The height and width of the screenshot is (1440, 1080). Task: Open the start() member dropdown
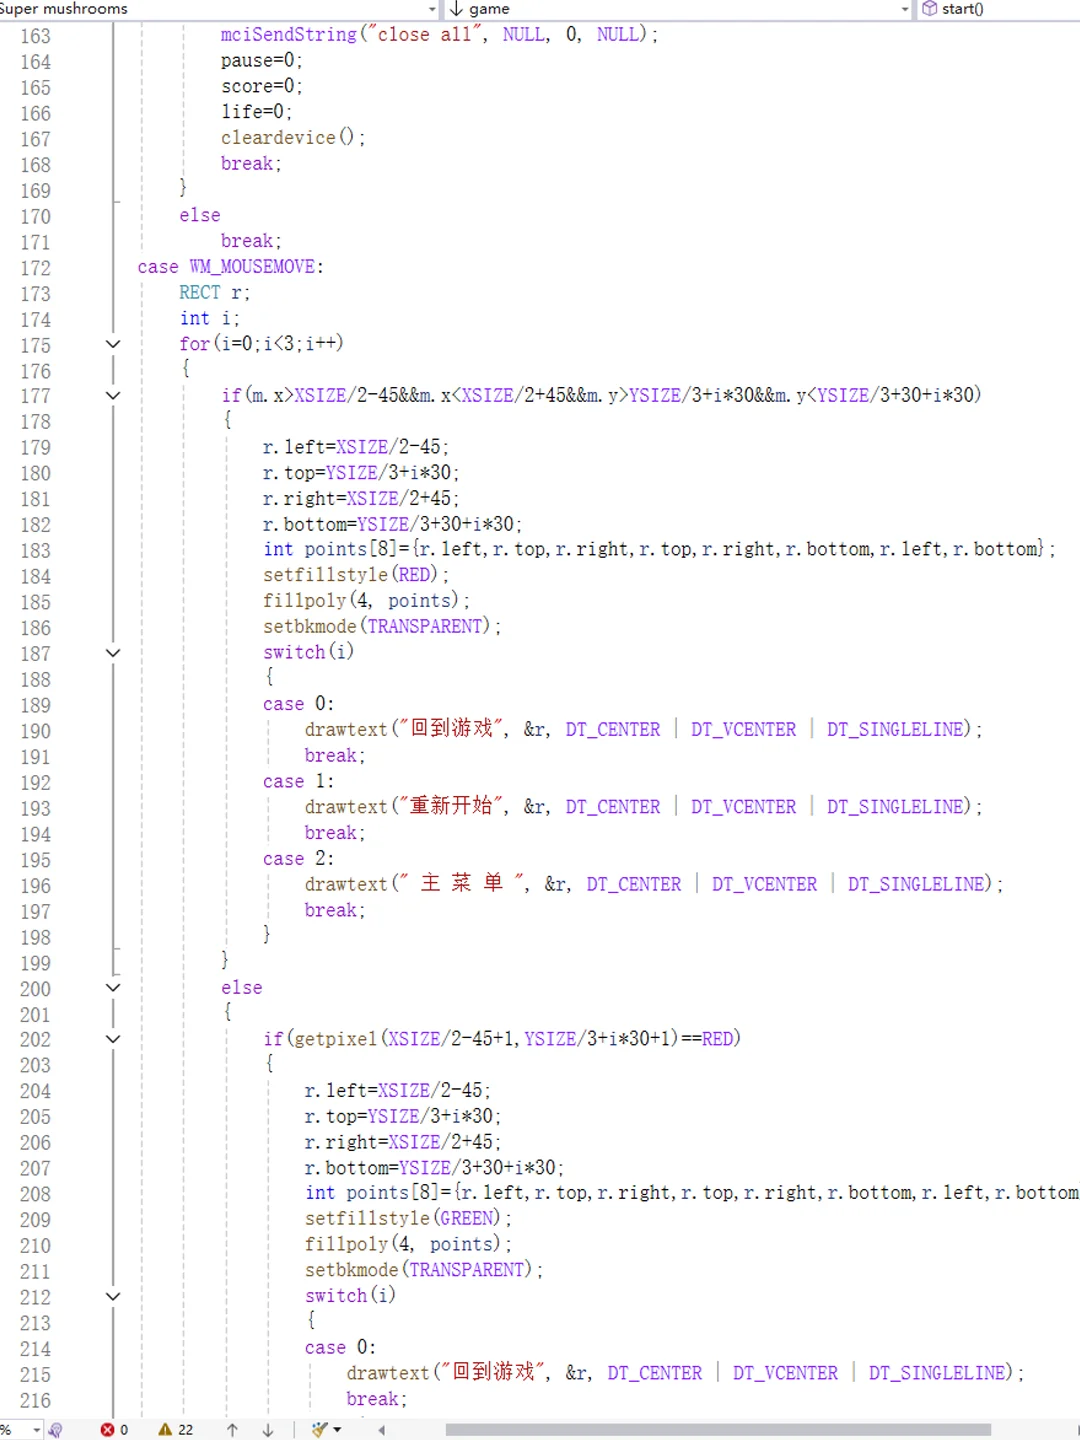tap(1000, 9)
